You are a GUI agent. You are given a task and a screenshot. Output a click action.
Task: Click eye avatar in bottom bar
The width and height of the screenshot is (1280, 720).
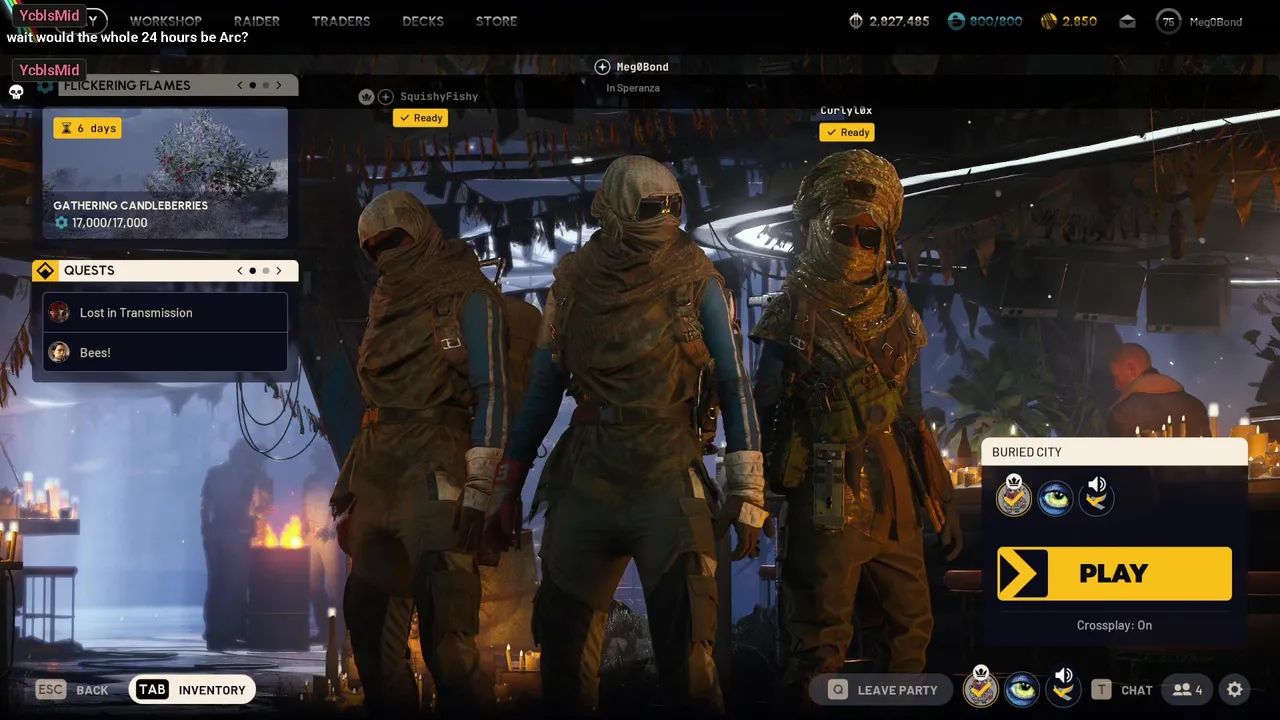(1022, 689)
